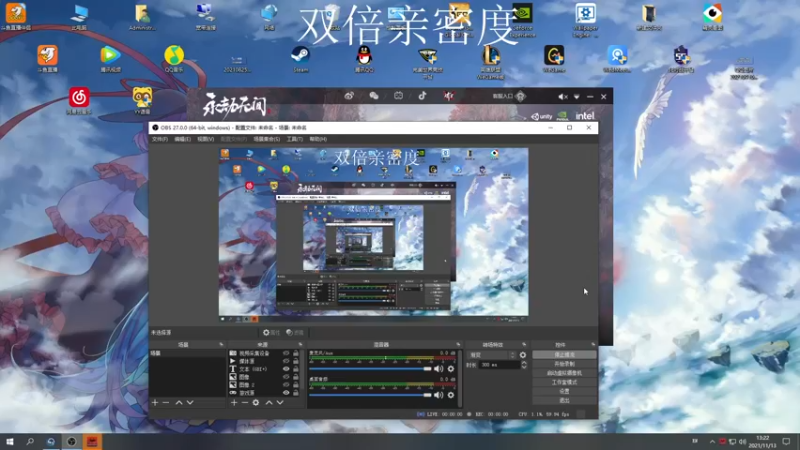Open desktop audio settings gear

(x=451, y=395)
